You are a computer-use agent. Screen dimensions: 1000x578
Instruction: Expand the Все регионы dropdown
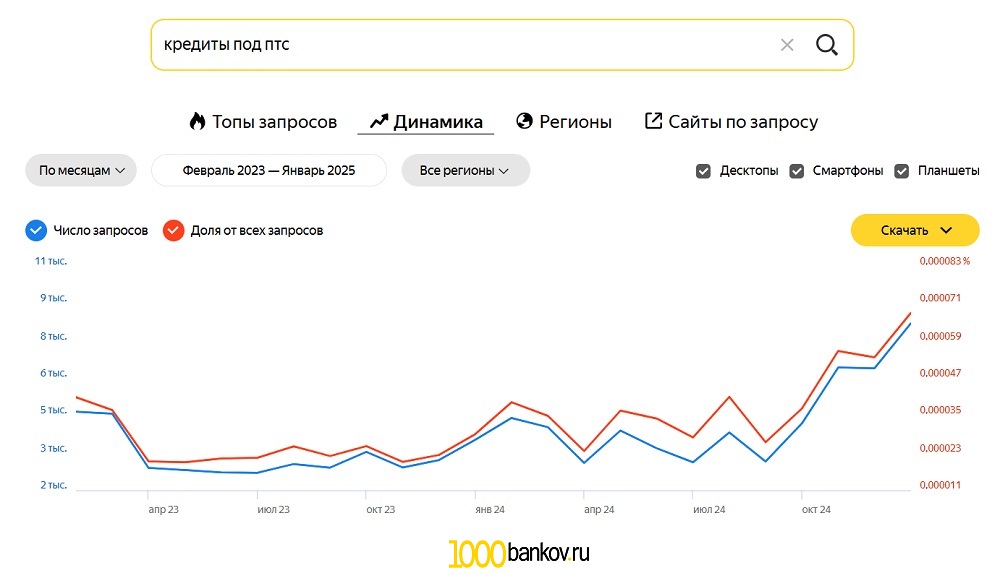[465, 170]
